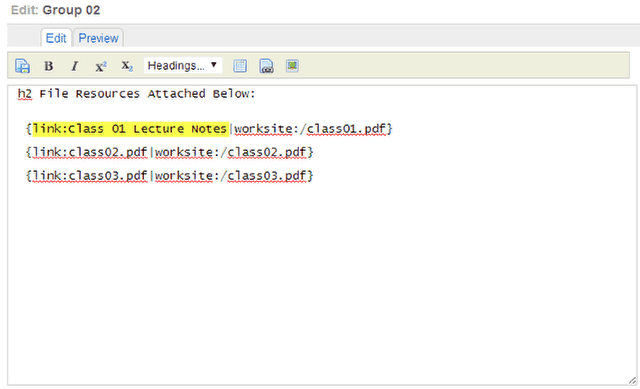Apply superscript formatting
This screenshot has height=389, width=640.
[101, 66]
